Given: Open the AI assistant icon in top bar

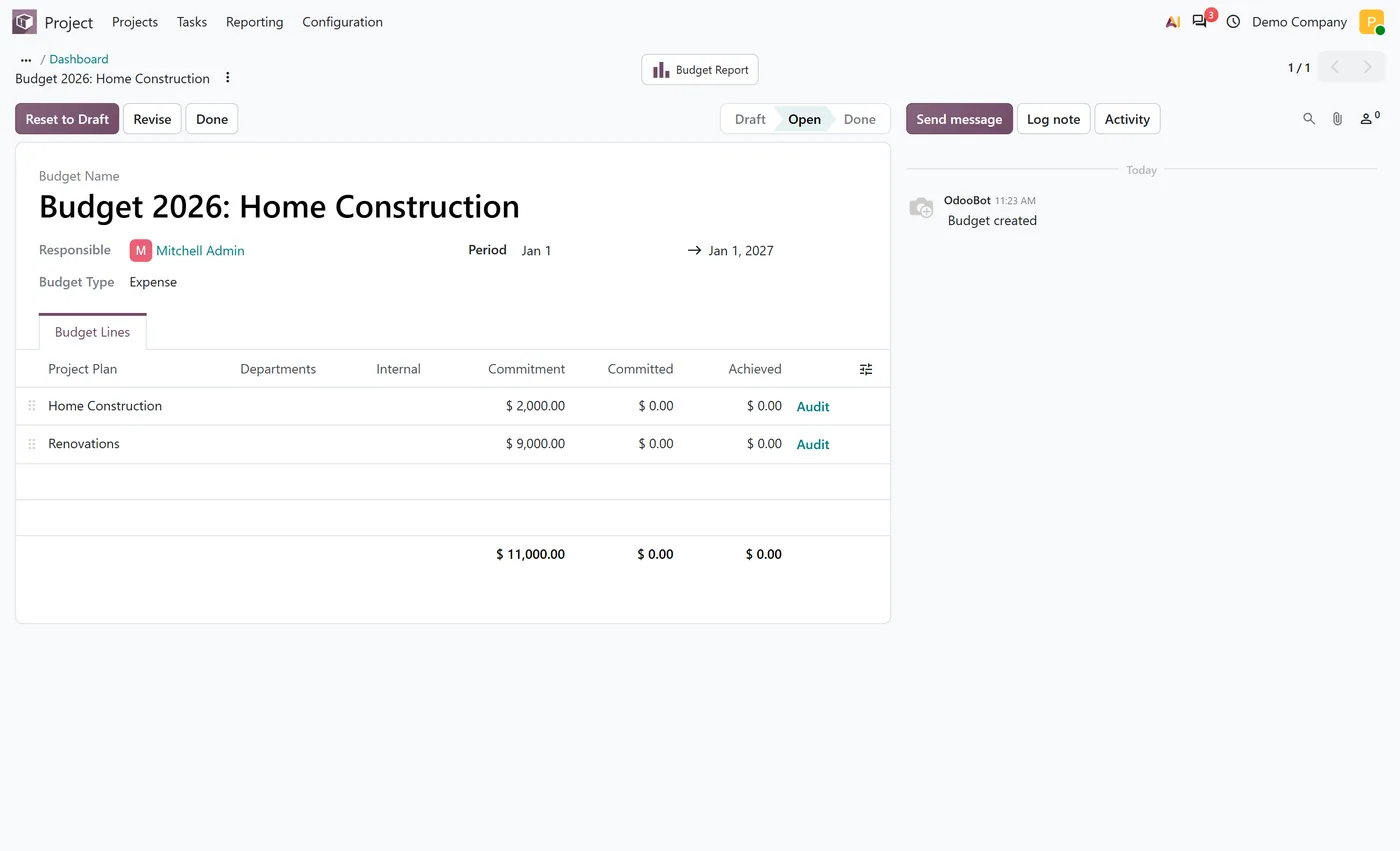Looking at the screenshot, I should (x=1173, y=21).
